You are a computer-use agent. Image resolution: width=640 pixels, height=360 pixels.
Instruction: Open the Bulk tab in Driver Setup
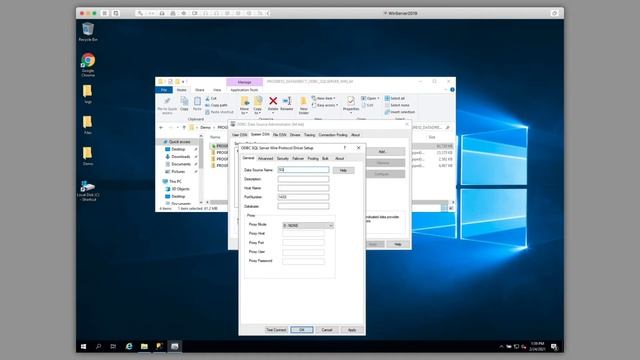(x=325, y=158)
